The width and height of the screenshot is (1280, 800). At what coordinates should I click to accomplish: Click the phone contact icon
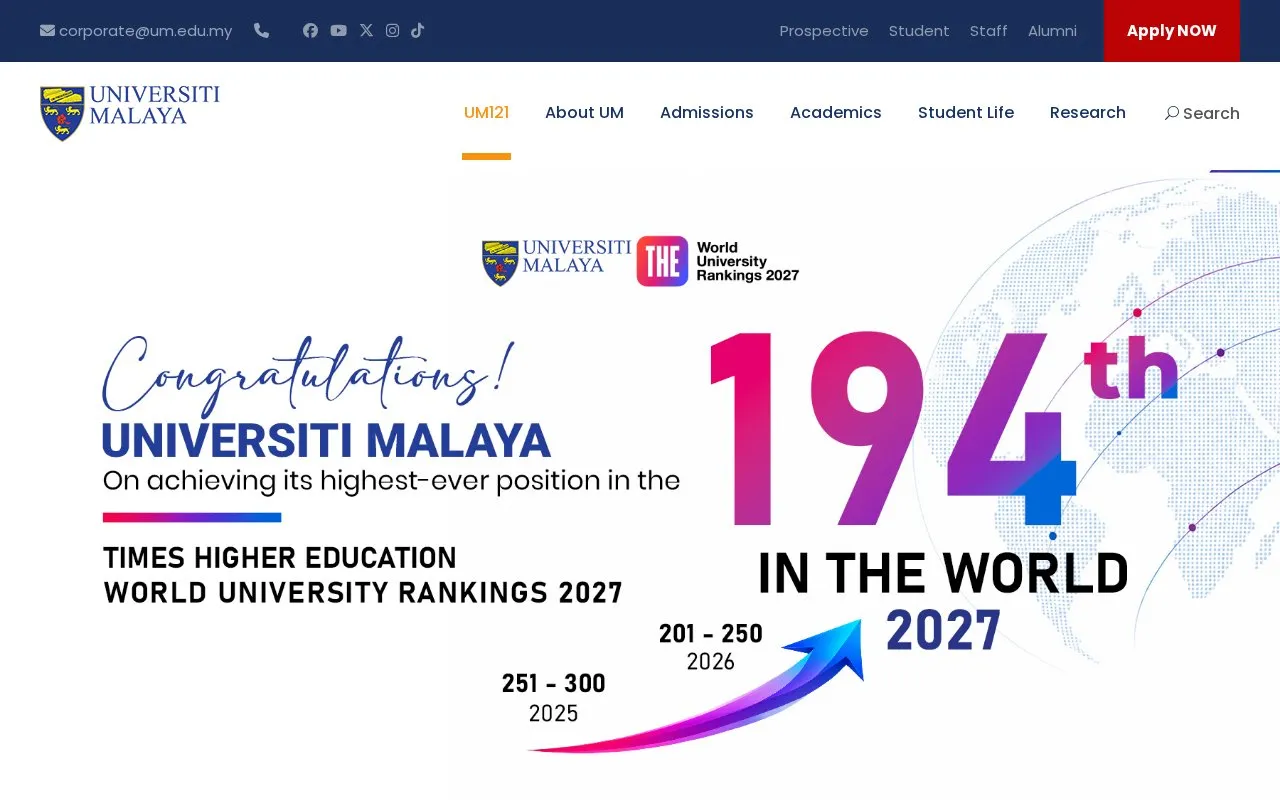tap(261, 30)
